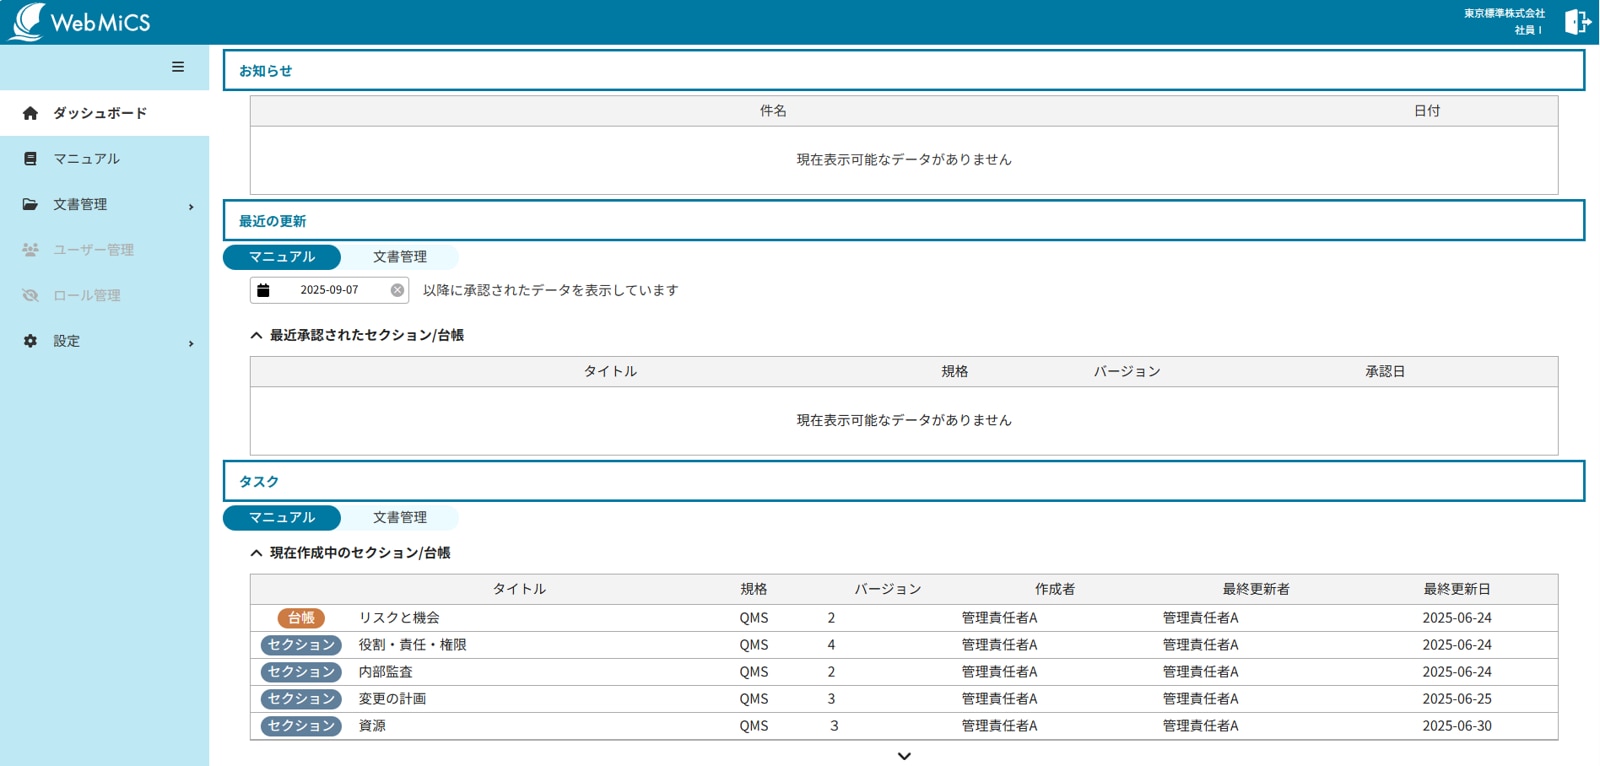Open the calendar date picker icon
Viewport: 1600px width, 766px height.
click(264, 290)
